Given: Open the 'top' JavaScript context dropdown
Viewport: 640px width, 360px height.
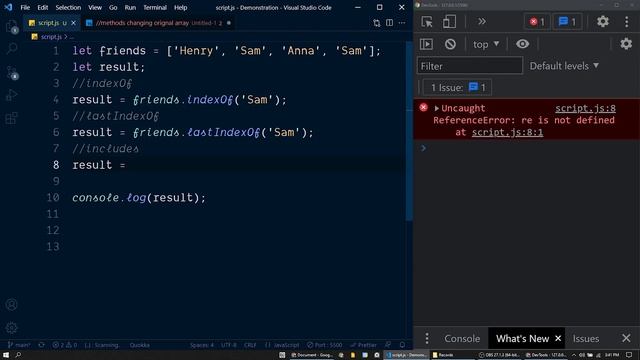Looking at the screenshot, I should pos(486,44).
